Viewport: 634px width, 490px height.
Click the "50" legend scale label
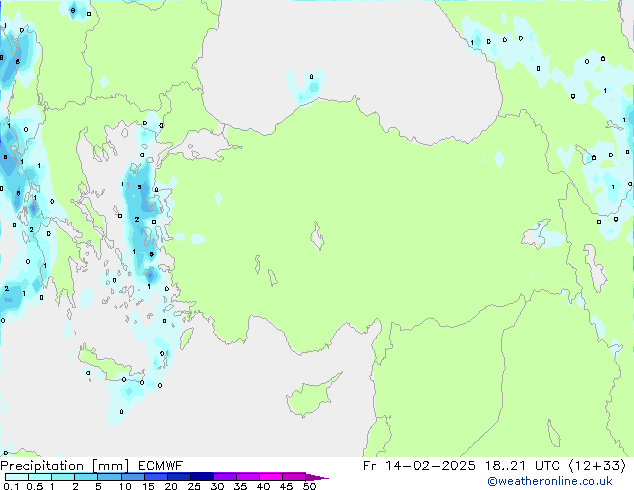(x=309, y=486)
